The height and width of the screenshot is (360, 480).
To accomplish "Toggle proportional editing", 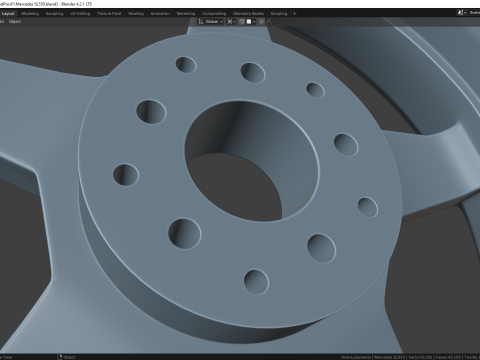I will (x=262, y=22).
